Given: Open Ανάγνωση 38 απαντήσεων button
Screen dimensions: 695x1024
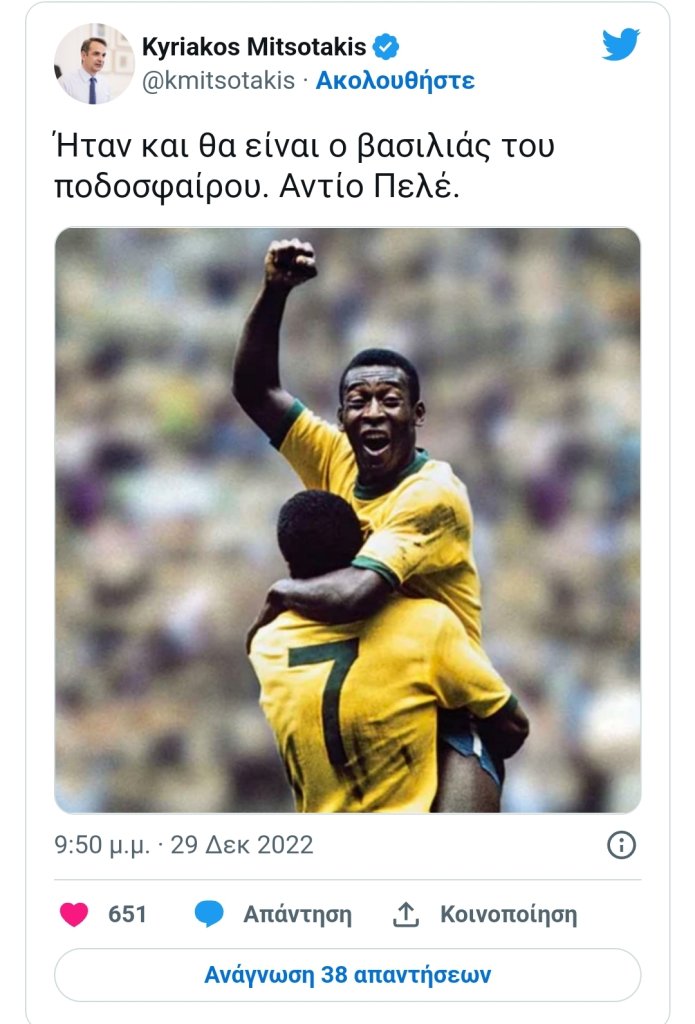Looking at the screenshot, I should point(348,974).
